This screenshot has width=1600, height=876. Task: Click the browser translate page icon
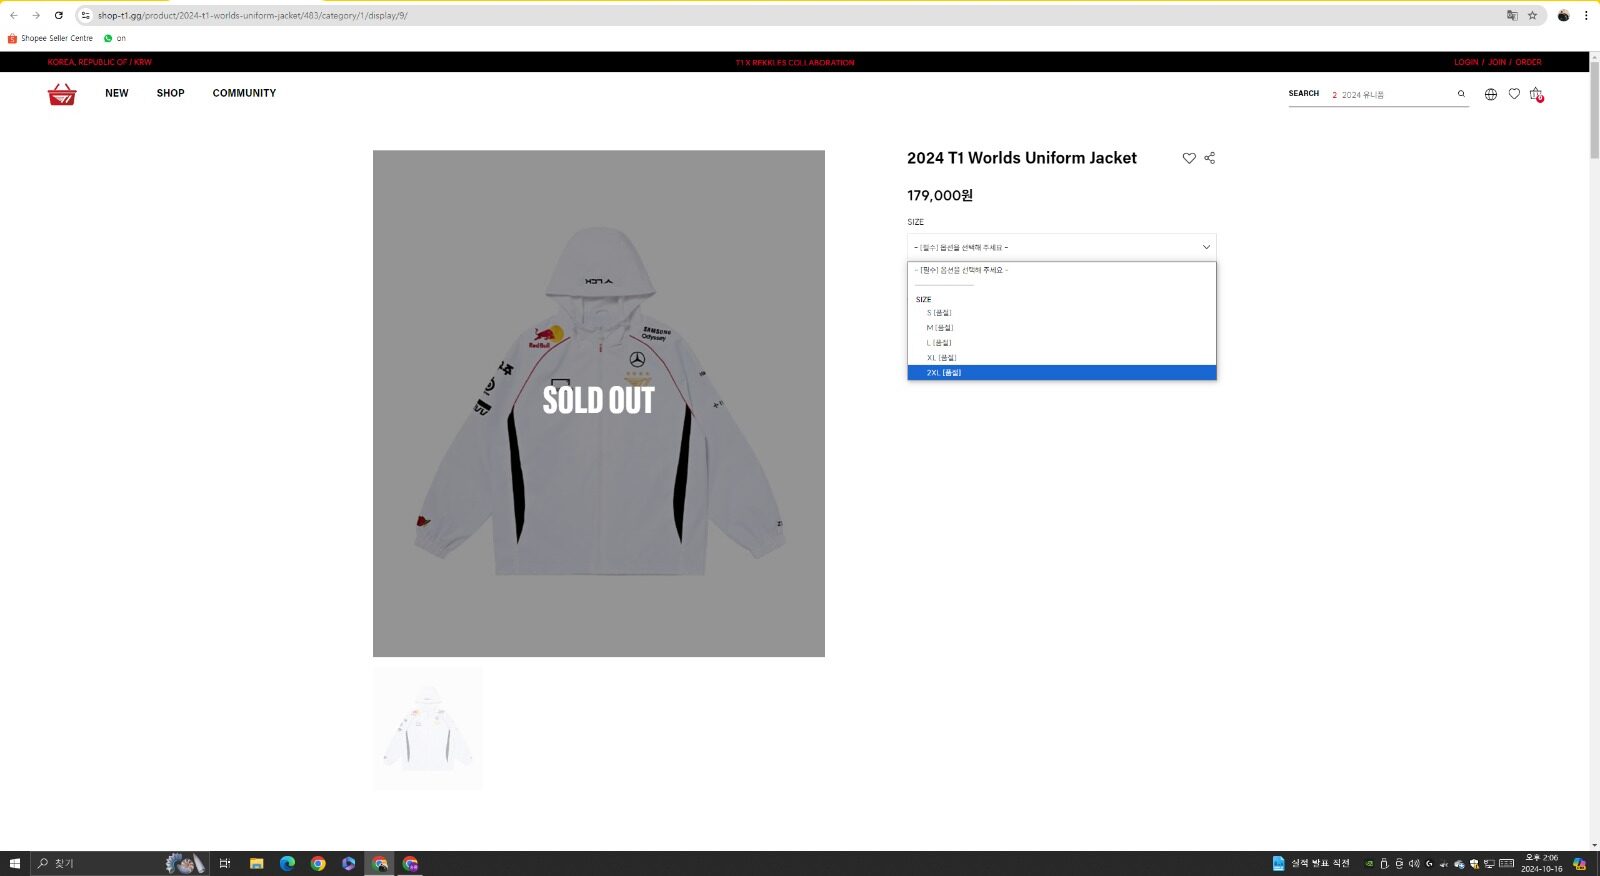click(1512, 15)
